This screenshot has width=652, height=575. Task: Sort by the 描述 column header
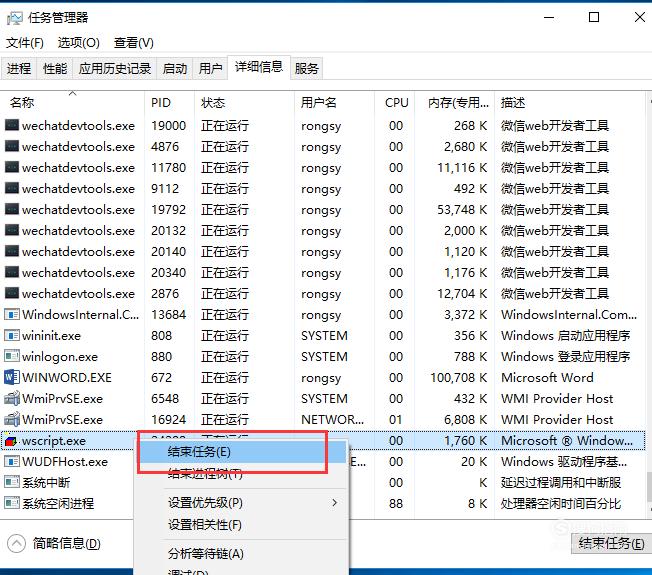pyautogui.click(x=569, y=102)
